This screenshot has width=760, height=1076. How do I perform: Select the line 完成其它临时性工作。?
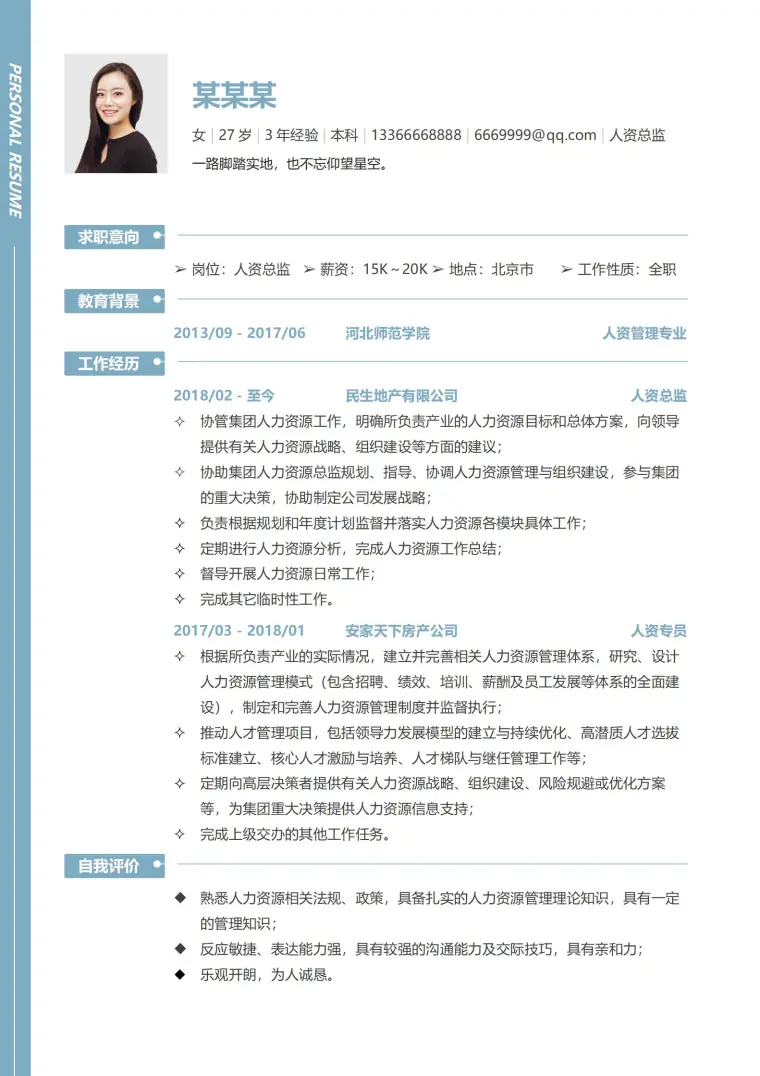click(x=267, y=599)
